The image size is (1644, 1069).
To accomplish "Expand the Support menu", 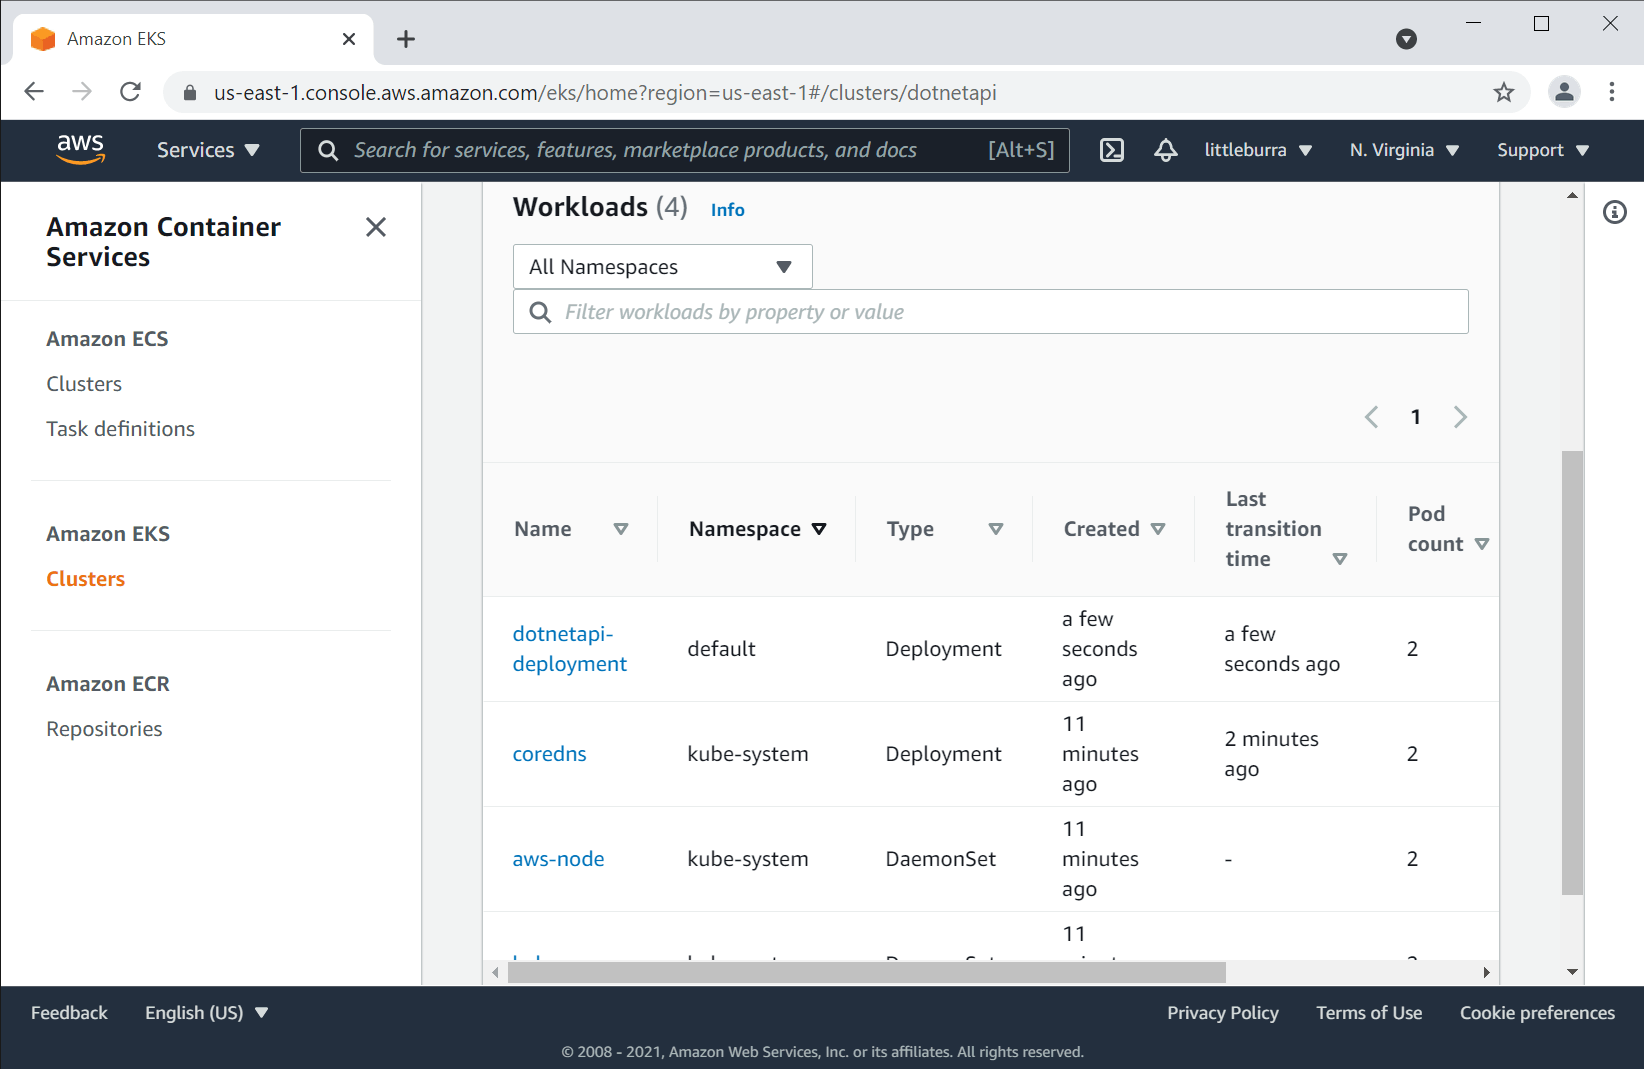I will (1543, 150).
